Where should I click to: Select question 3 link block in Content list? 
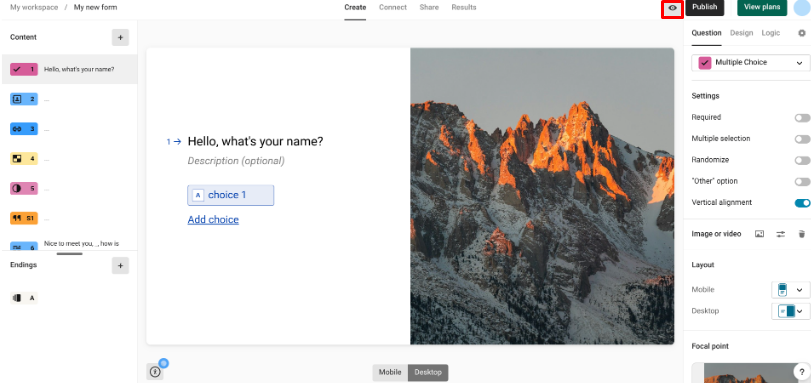pos(24,129)
